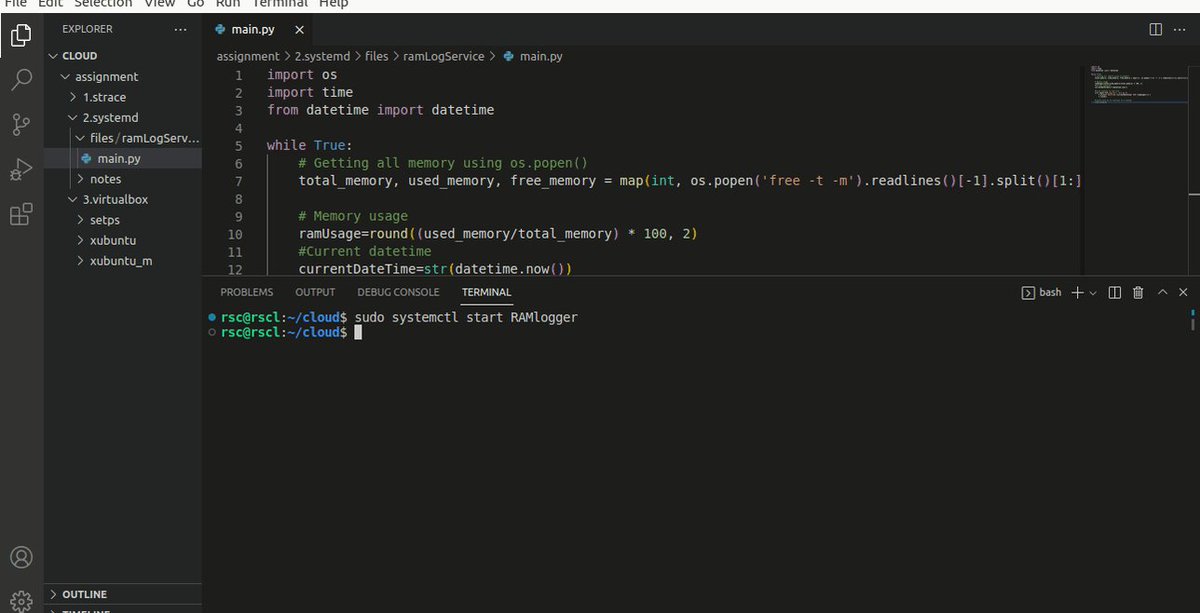Click the 'while True:' code line
Image resolution: width=1200 pixels, height=613 pixels.
coord(309,146)
